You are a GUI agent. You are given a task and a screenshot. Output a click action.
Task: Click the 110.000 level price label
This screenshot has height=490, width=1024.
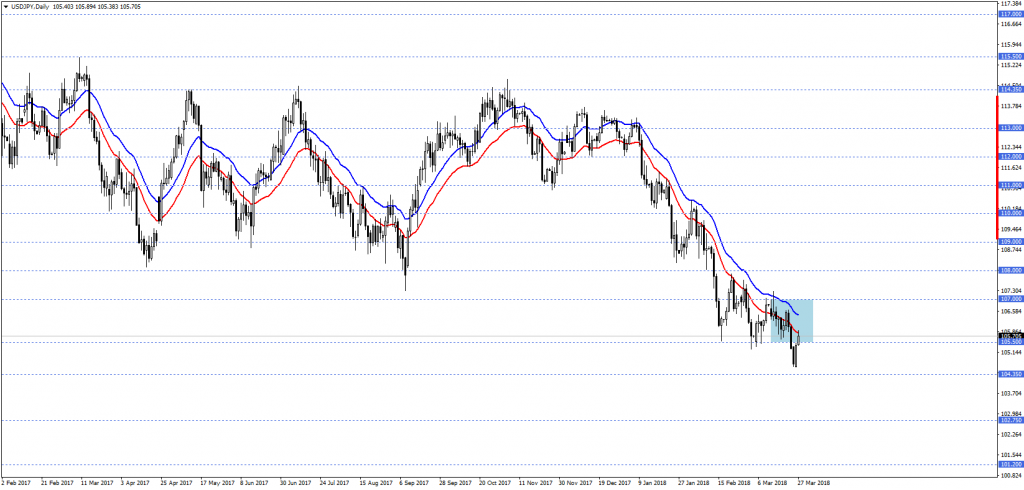coord(1010,213)
